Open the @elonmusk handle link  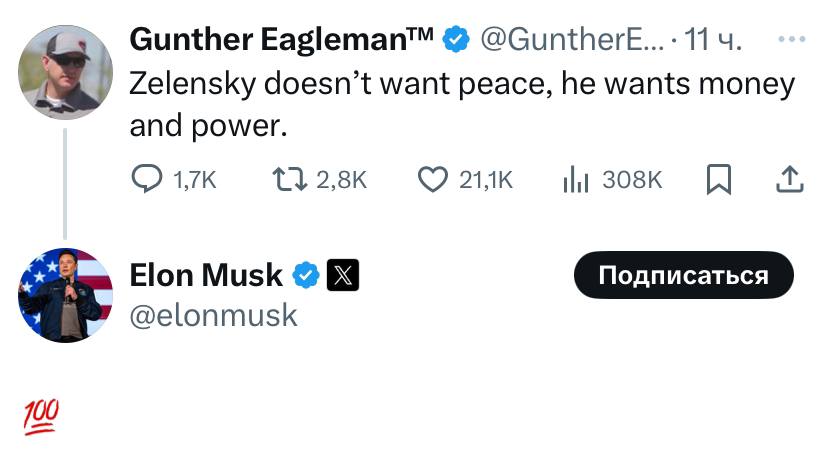[x=214, y=315]
